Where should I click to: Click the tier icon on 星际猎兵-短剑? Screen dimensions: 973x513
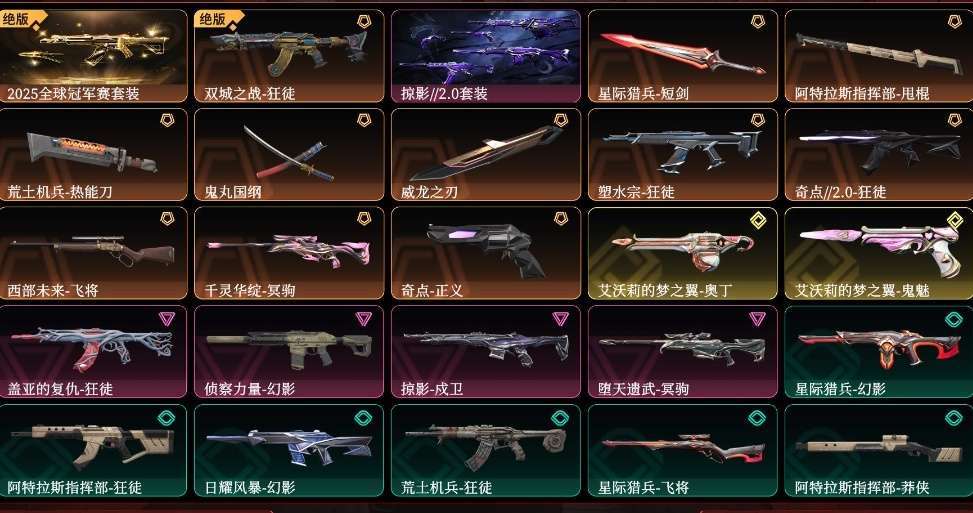(758, 22)
